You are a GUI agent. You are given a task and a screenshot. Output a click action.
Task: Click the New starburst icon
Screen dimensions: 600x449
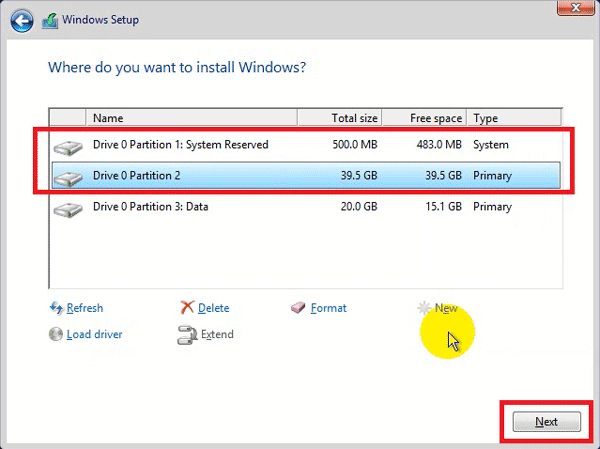coord(425,308)
